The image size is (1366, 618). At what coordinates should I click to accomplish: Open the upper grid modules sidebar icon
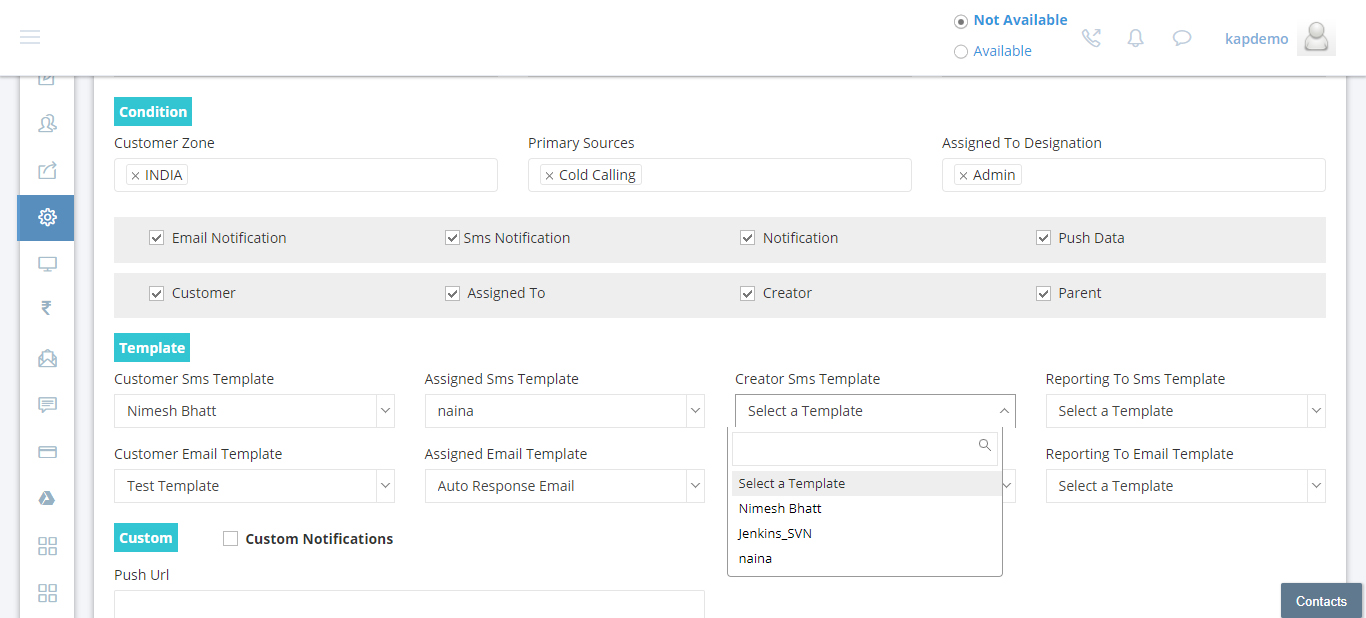pos(47,546)
